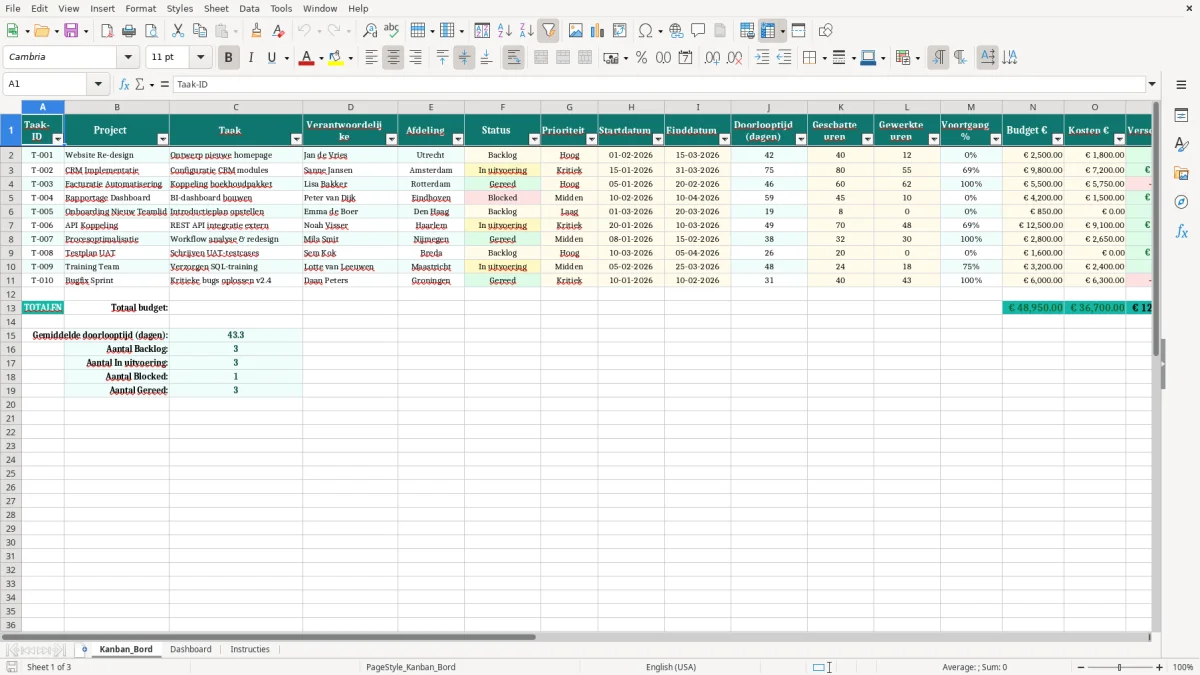Toggle Freeze Rows and Columns
The height and width of the screenshot is (675, 1200).
pyautogui.click(x=768, y=31)
